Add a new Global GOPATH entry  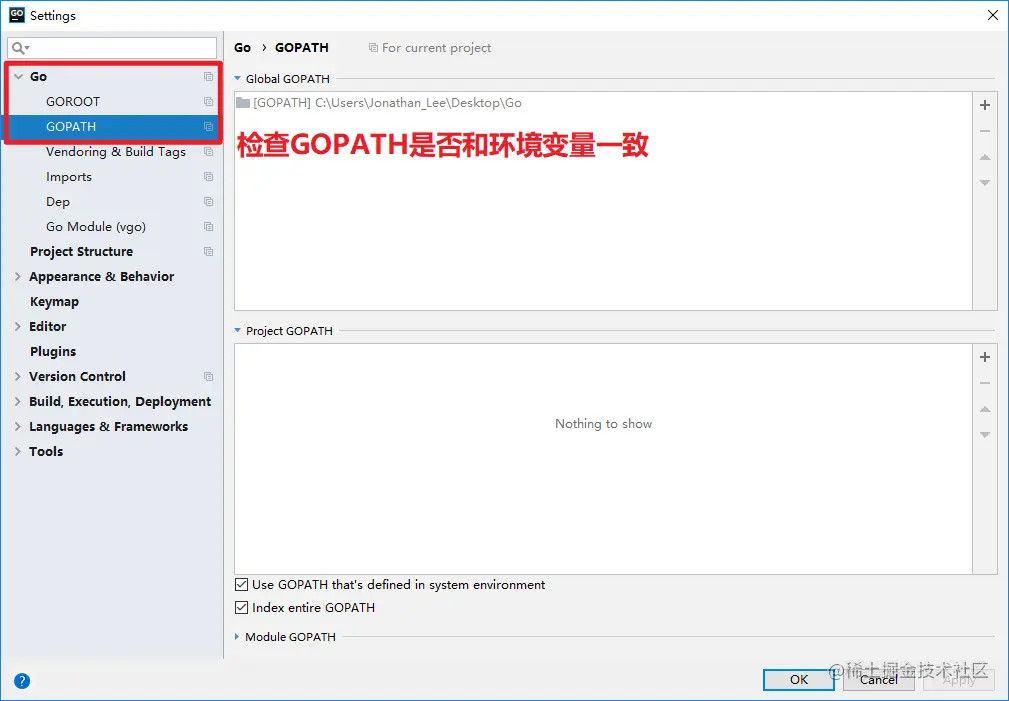coord(985,105)
